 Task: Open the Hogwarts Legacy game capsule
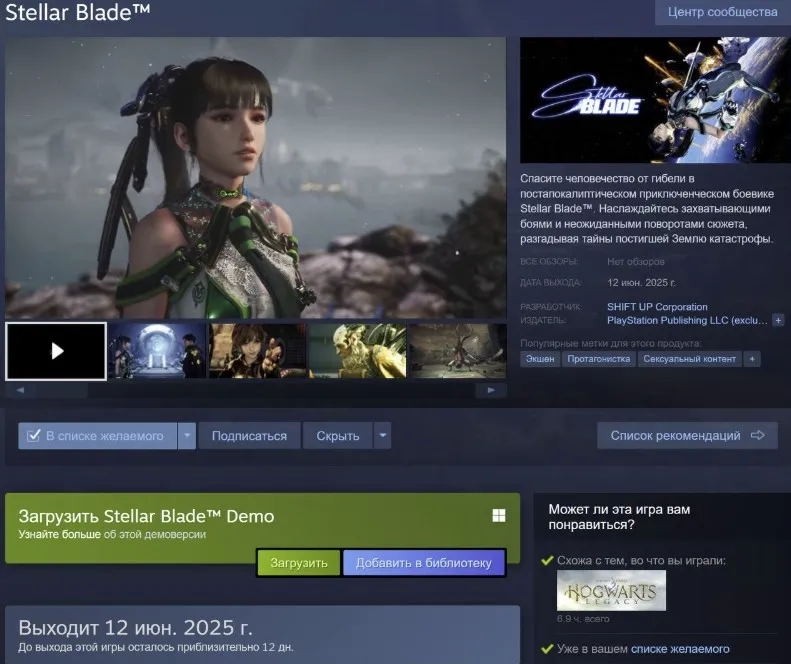611,590
